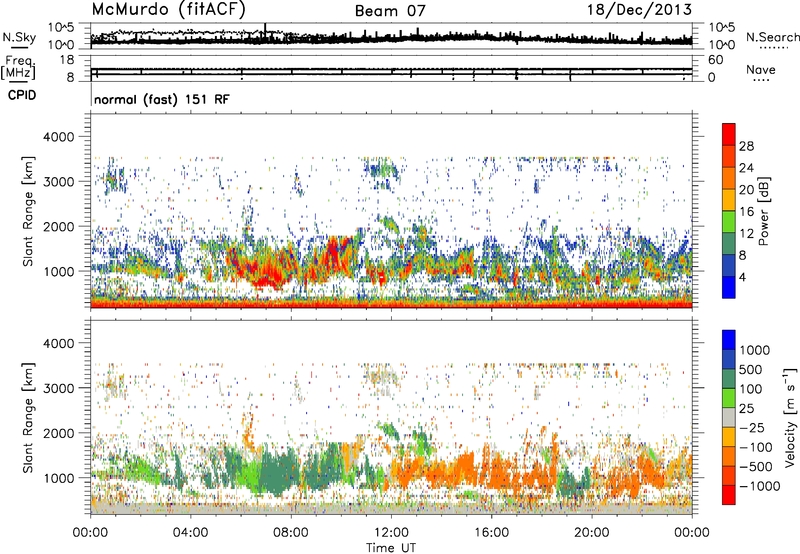Viewport: 800px width, 554px height.
Task: Click the "28" tick on Power colorbar
Action: [746, 146]
